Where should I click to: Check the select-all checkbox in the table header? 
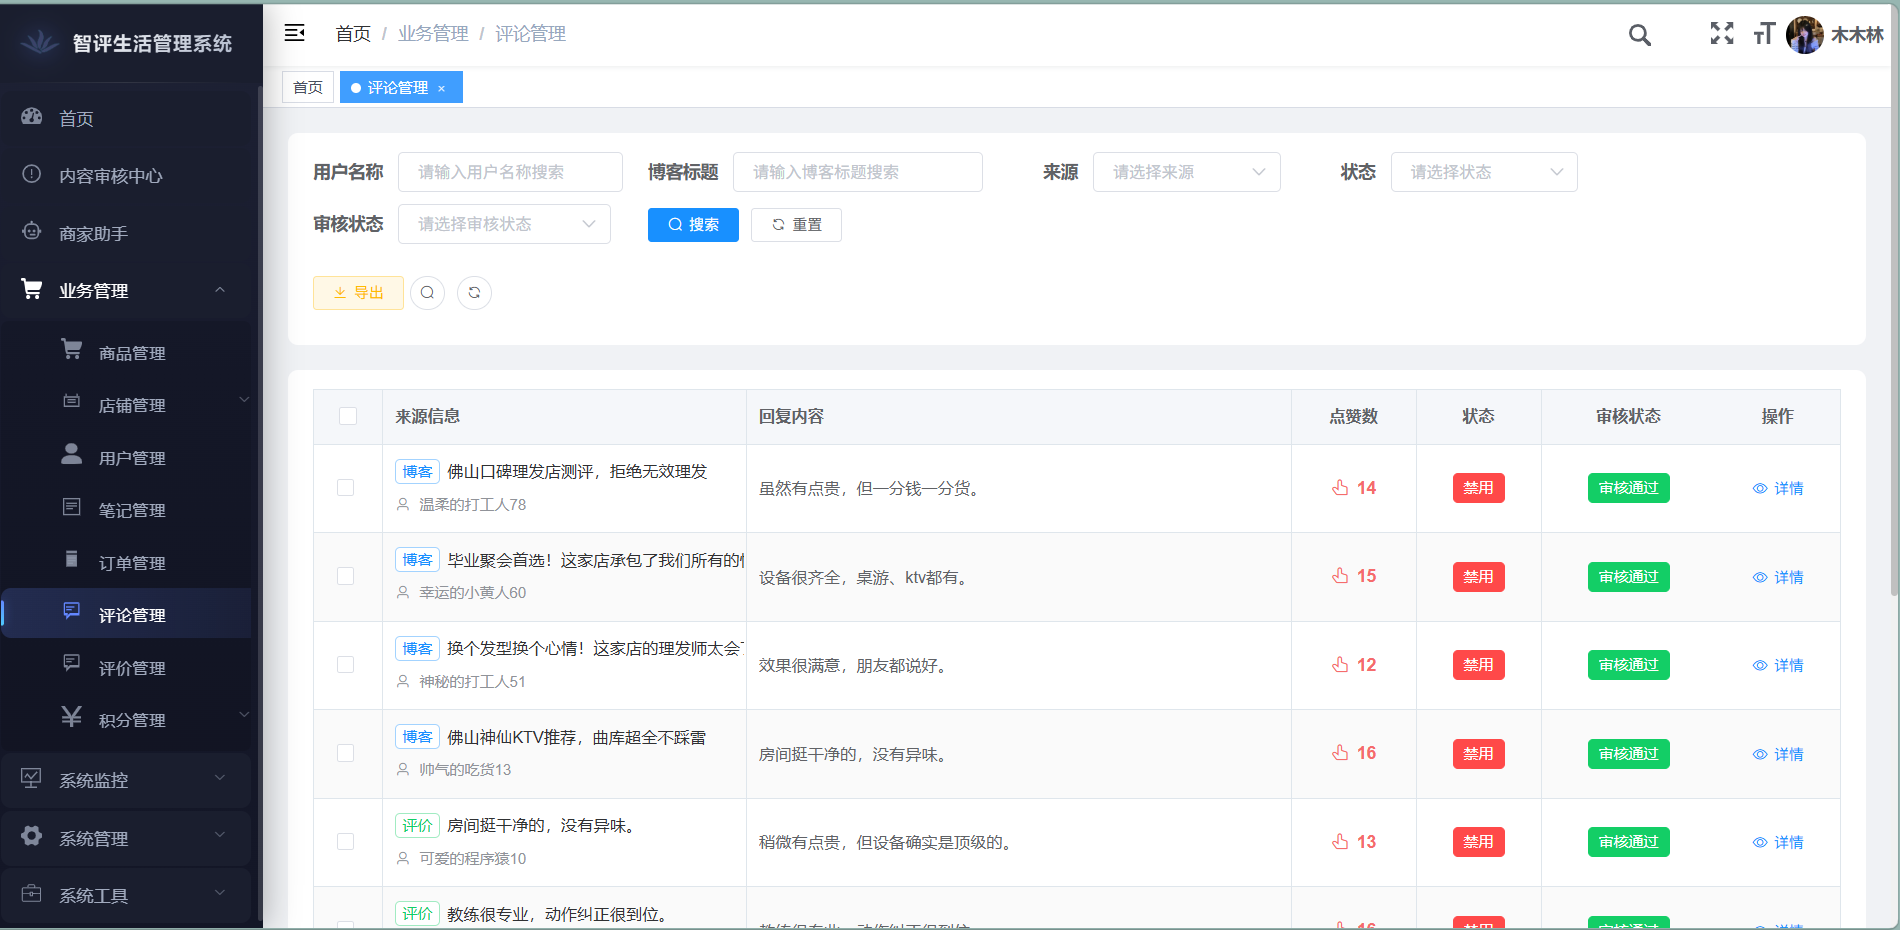coord(347,415)
